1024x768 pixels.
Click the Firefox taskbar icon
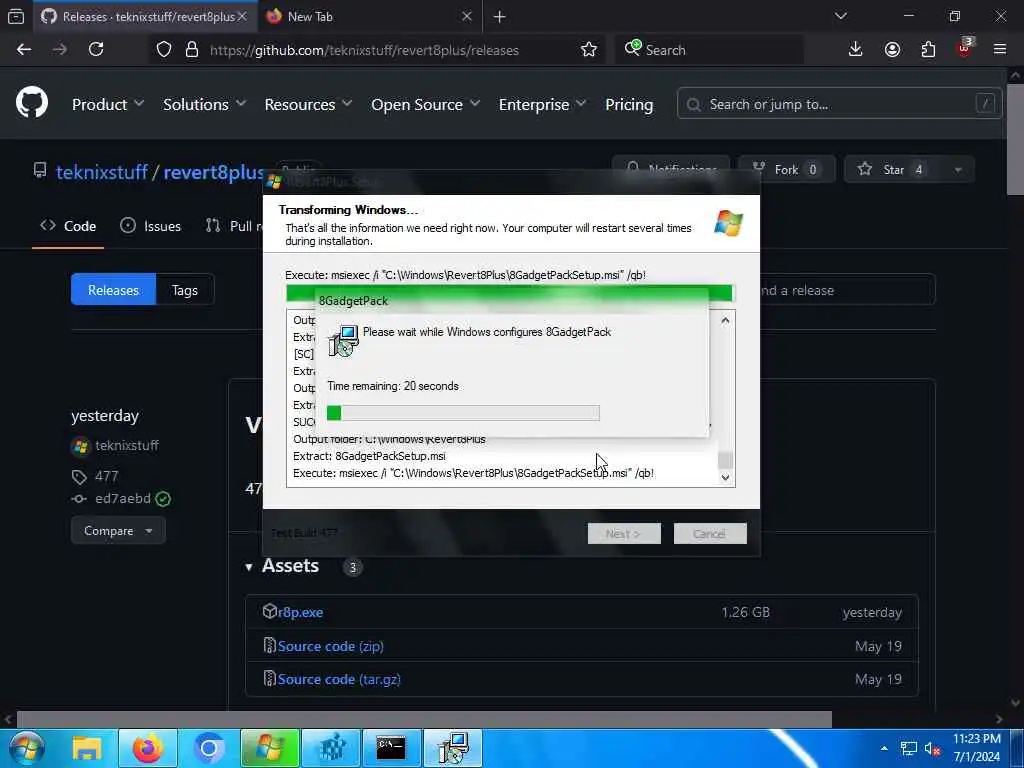[x=148, y=748]
